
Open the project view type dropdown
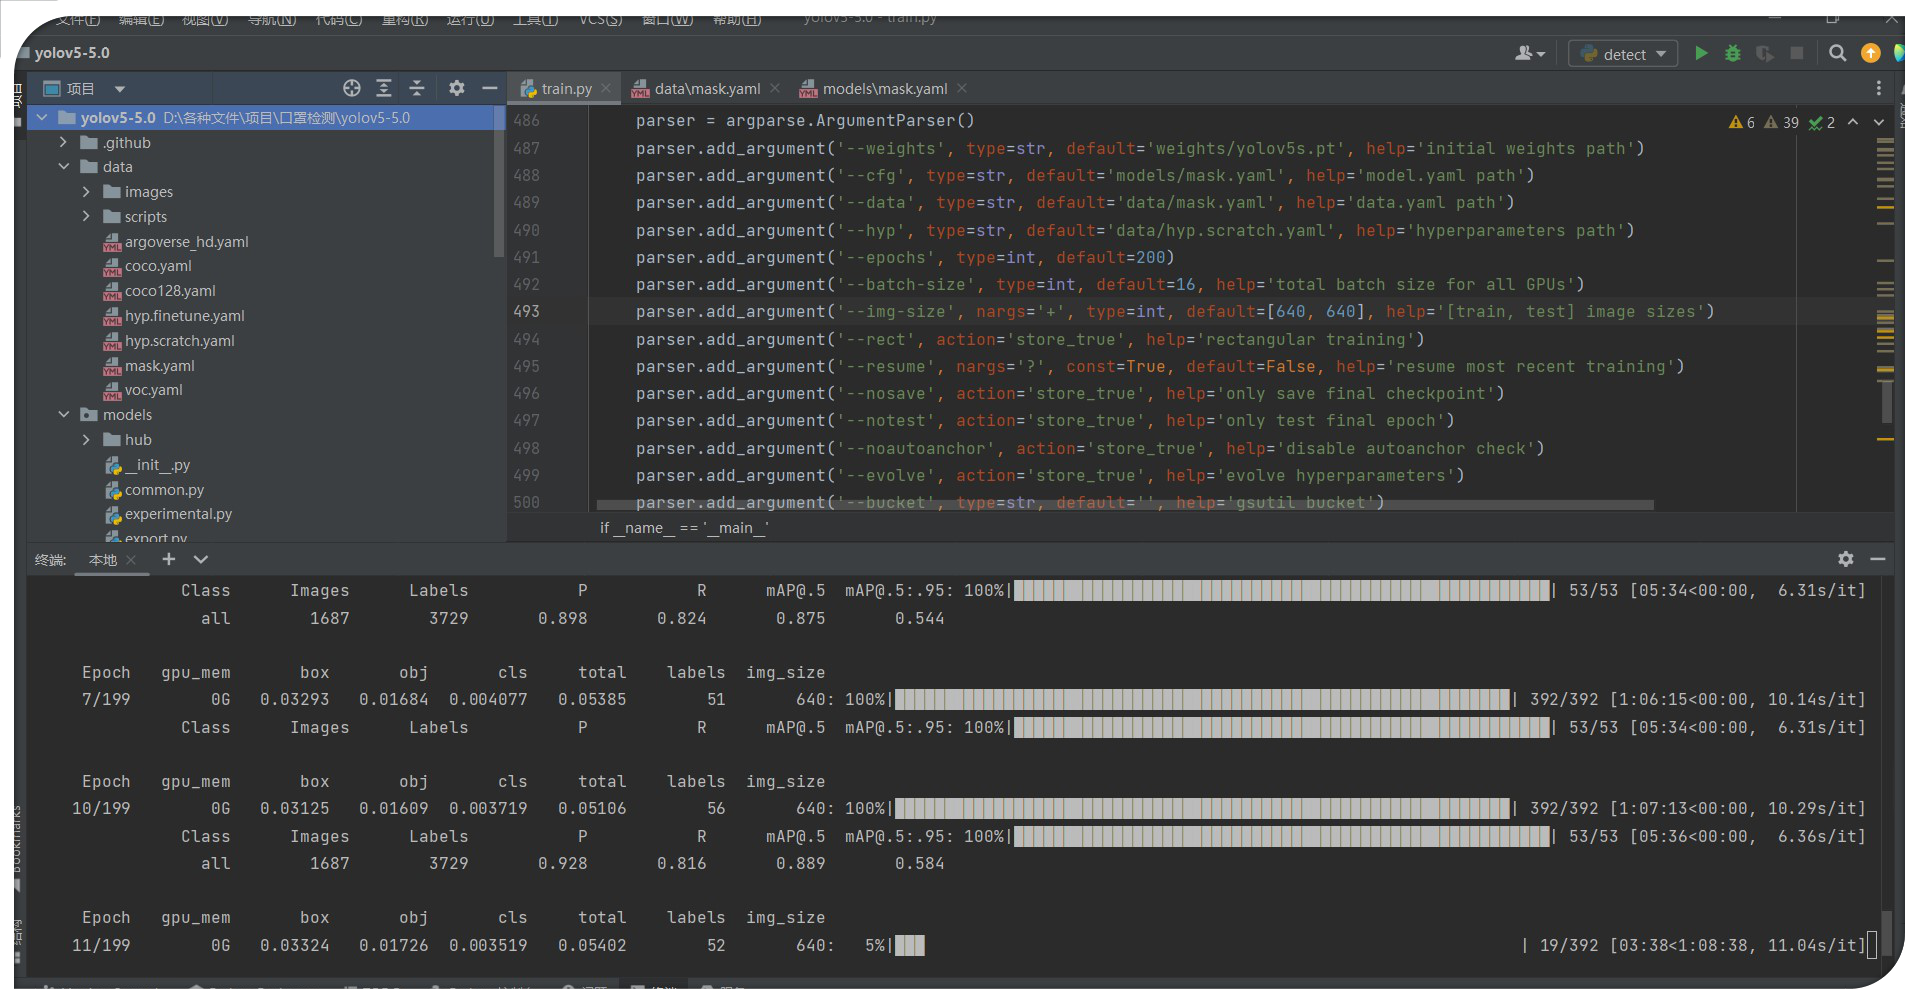tap(120, 89)
